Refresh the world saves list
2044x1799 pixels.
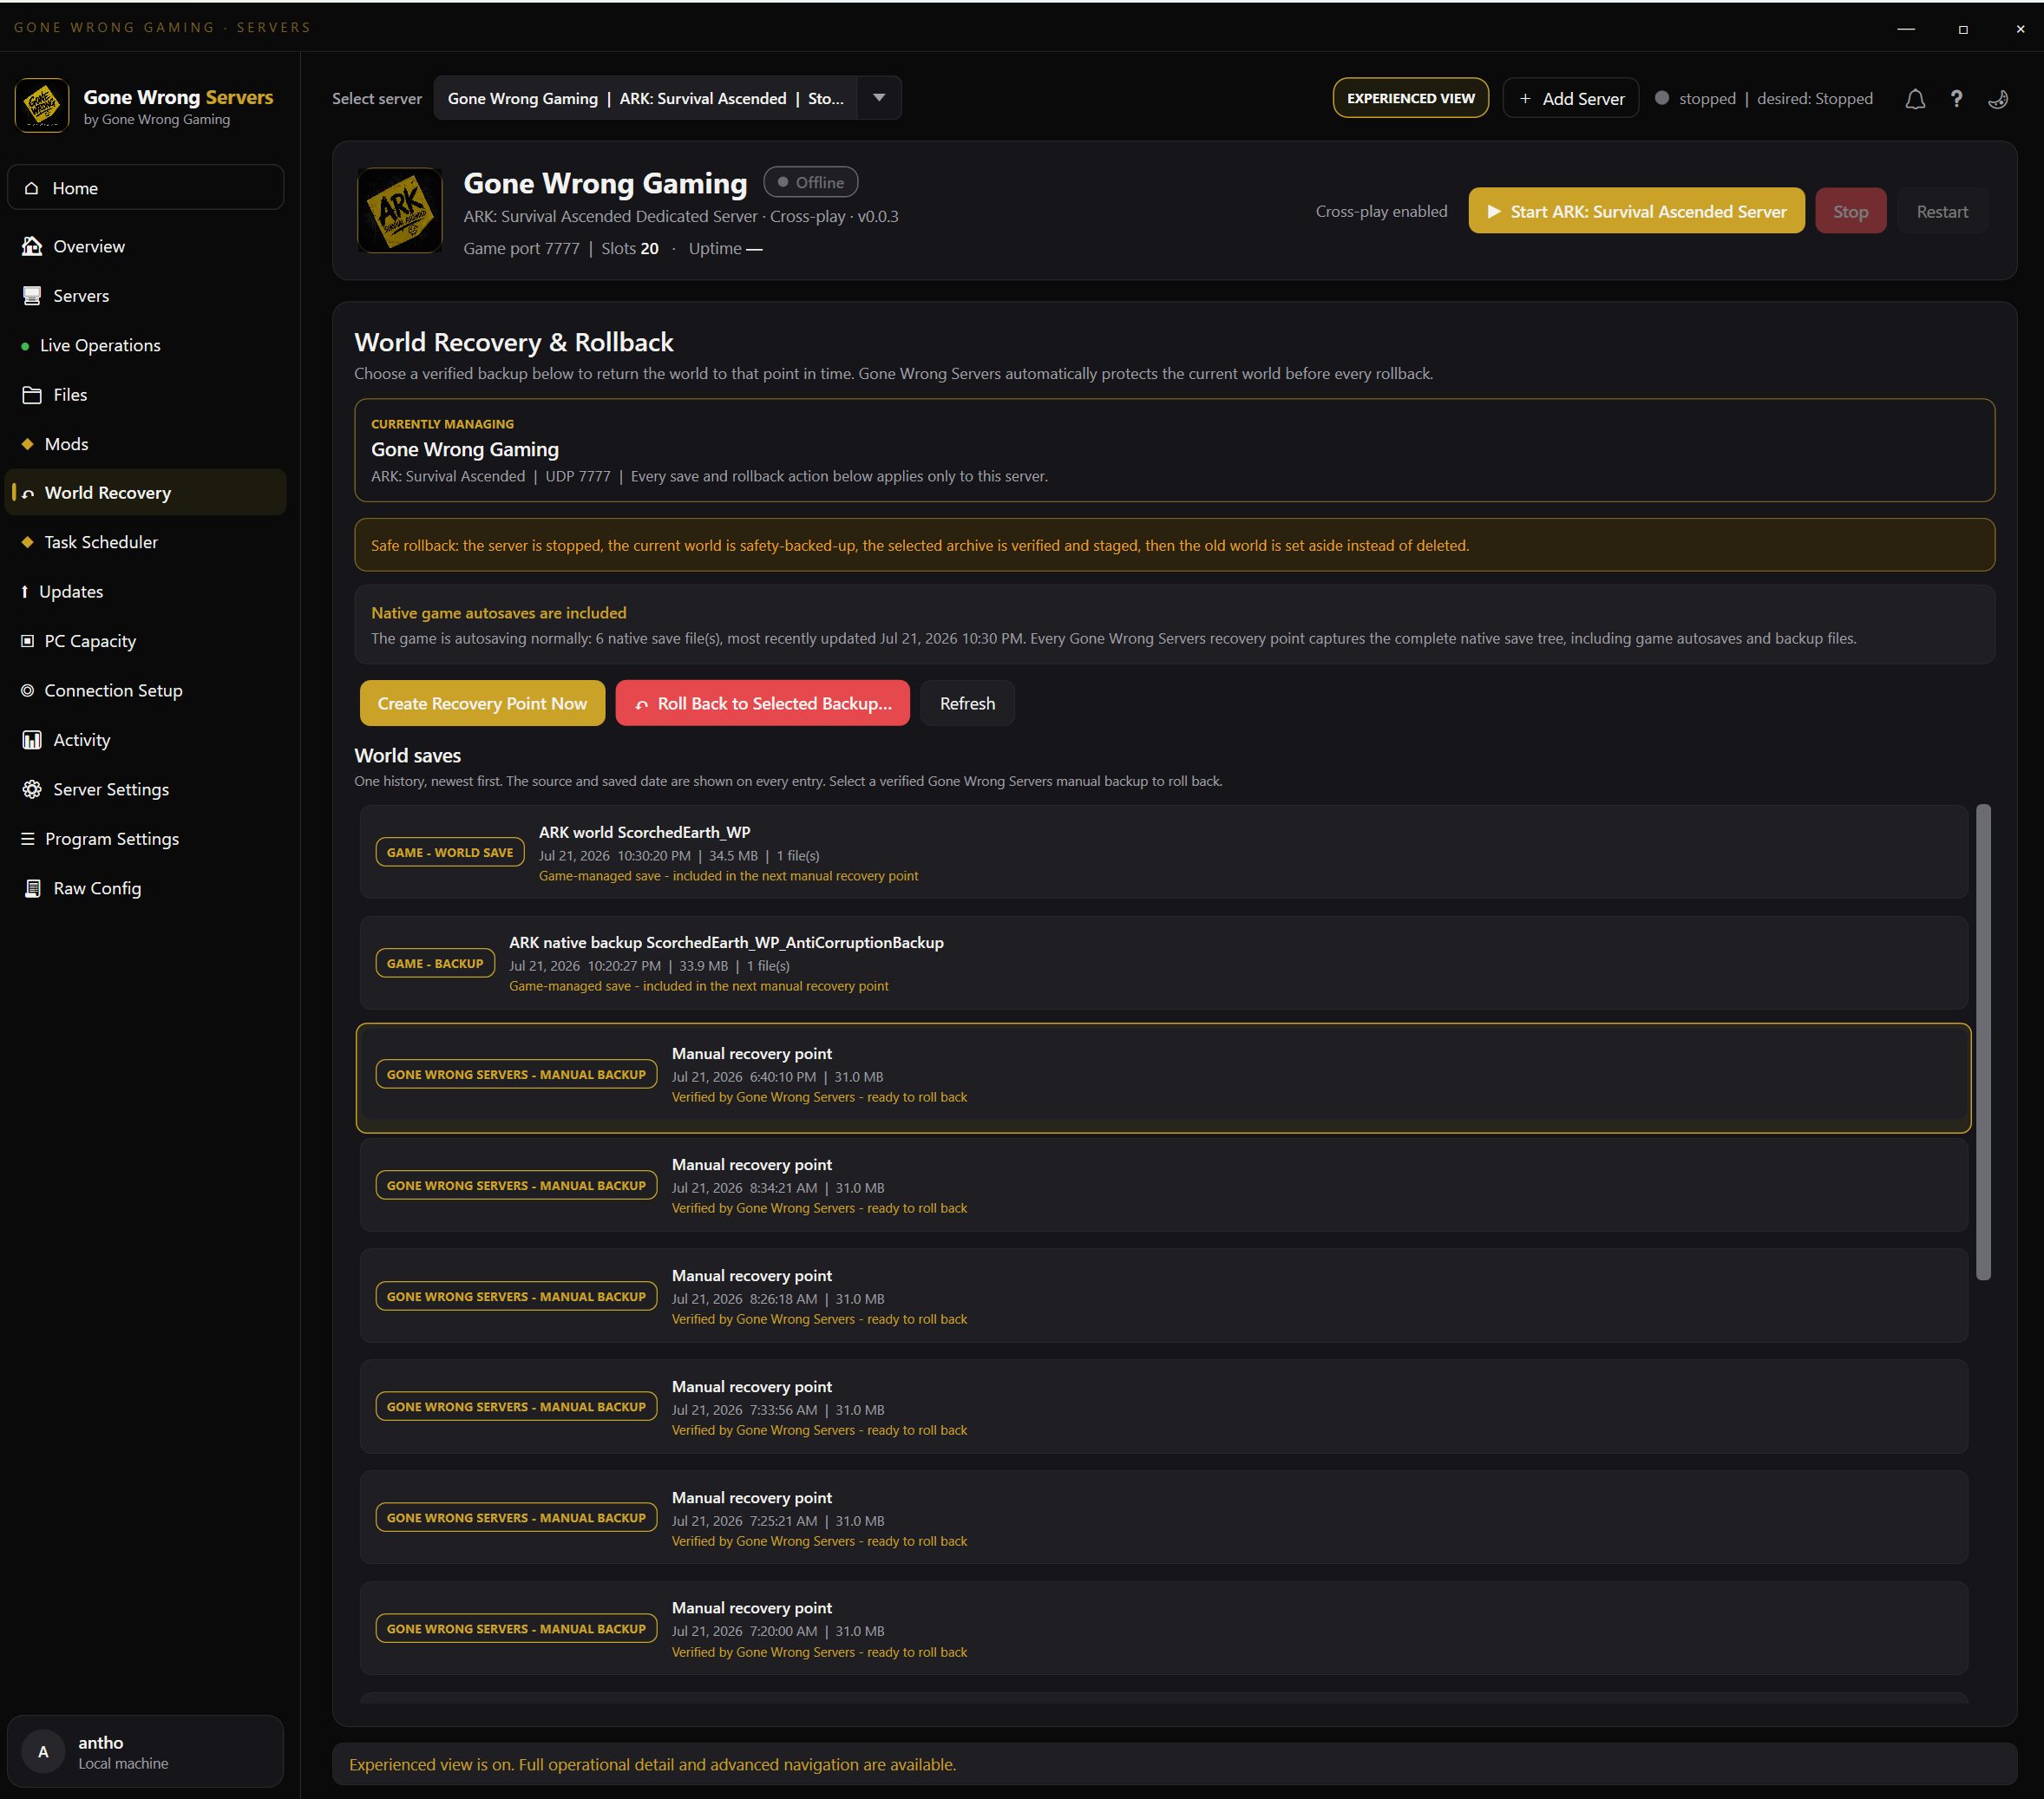click(967, 703)
